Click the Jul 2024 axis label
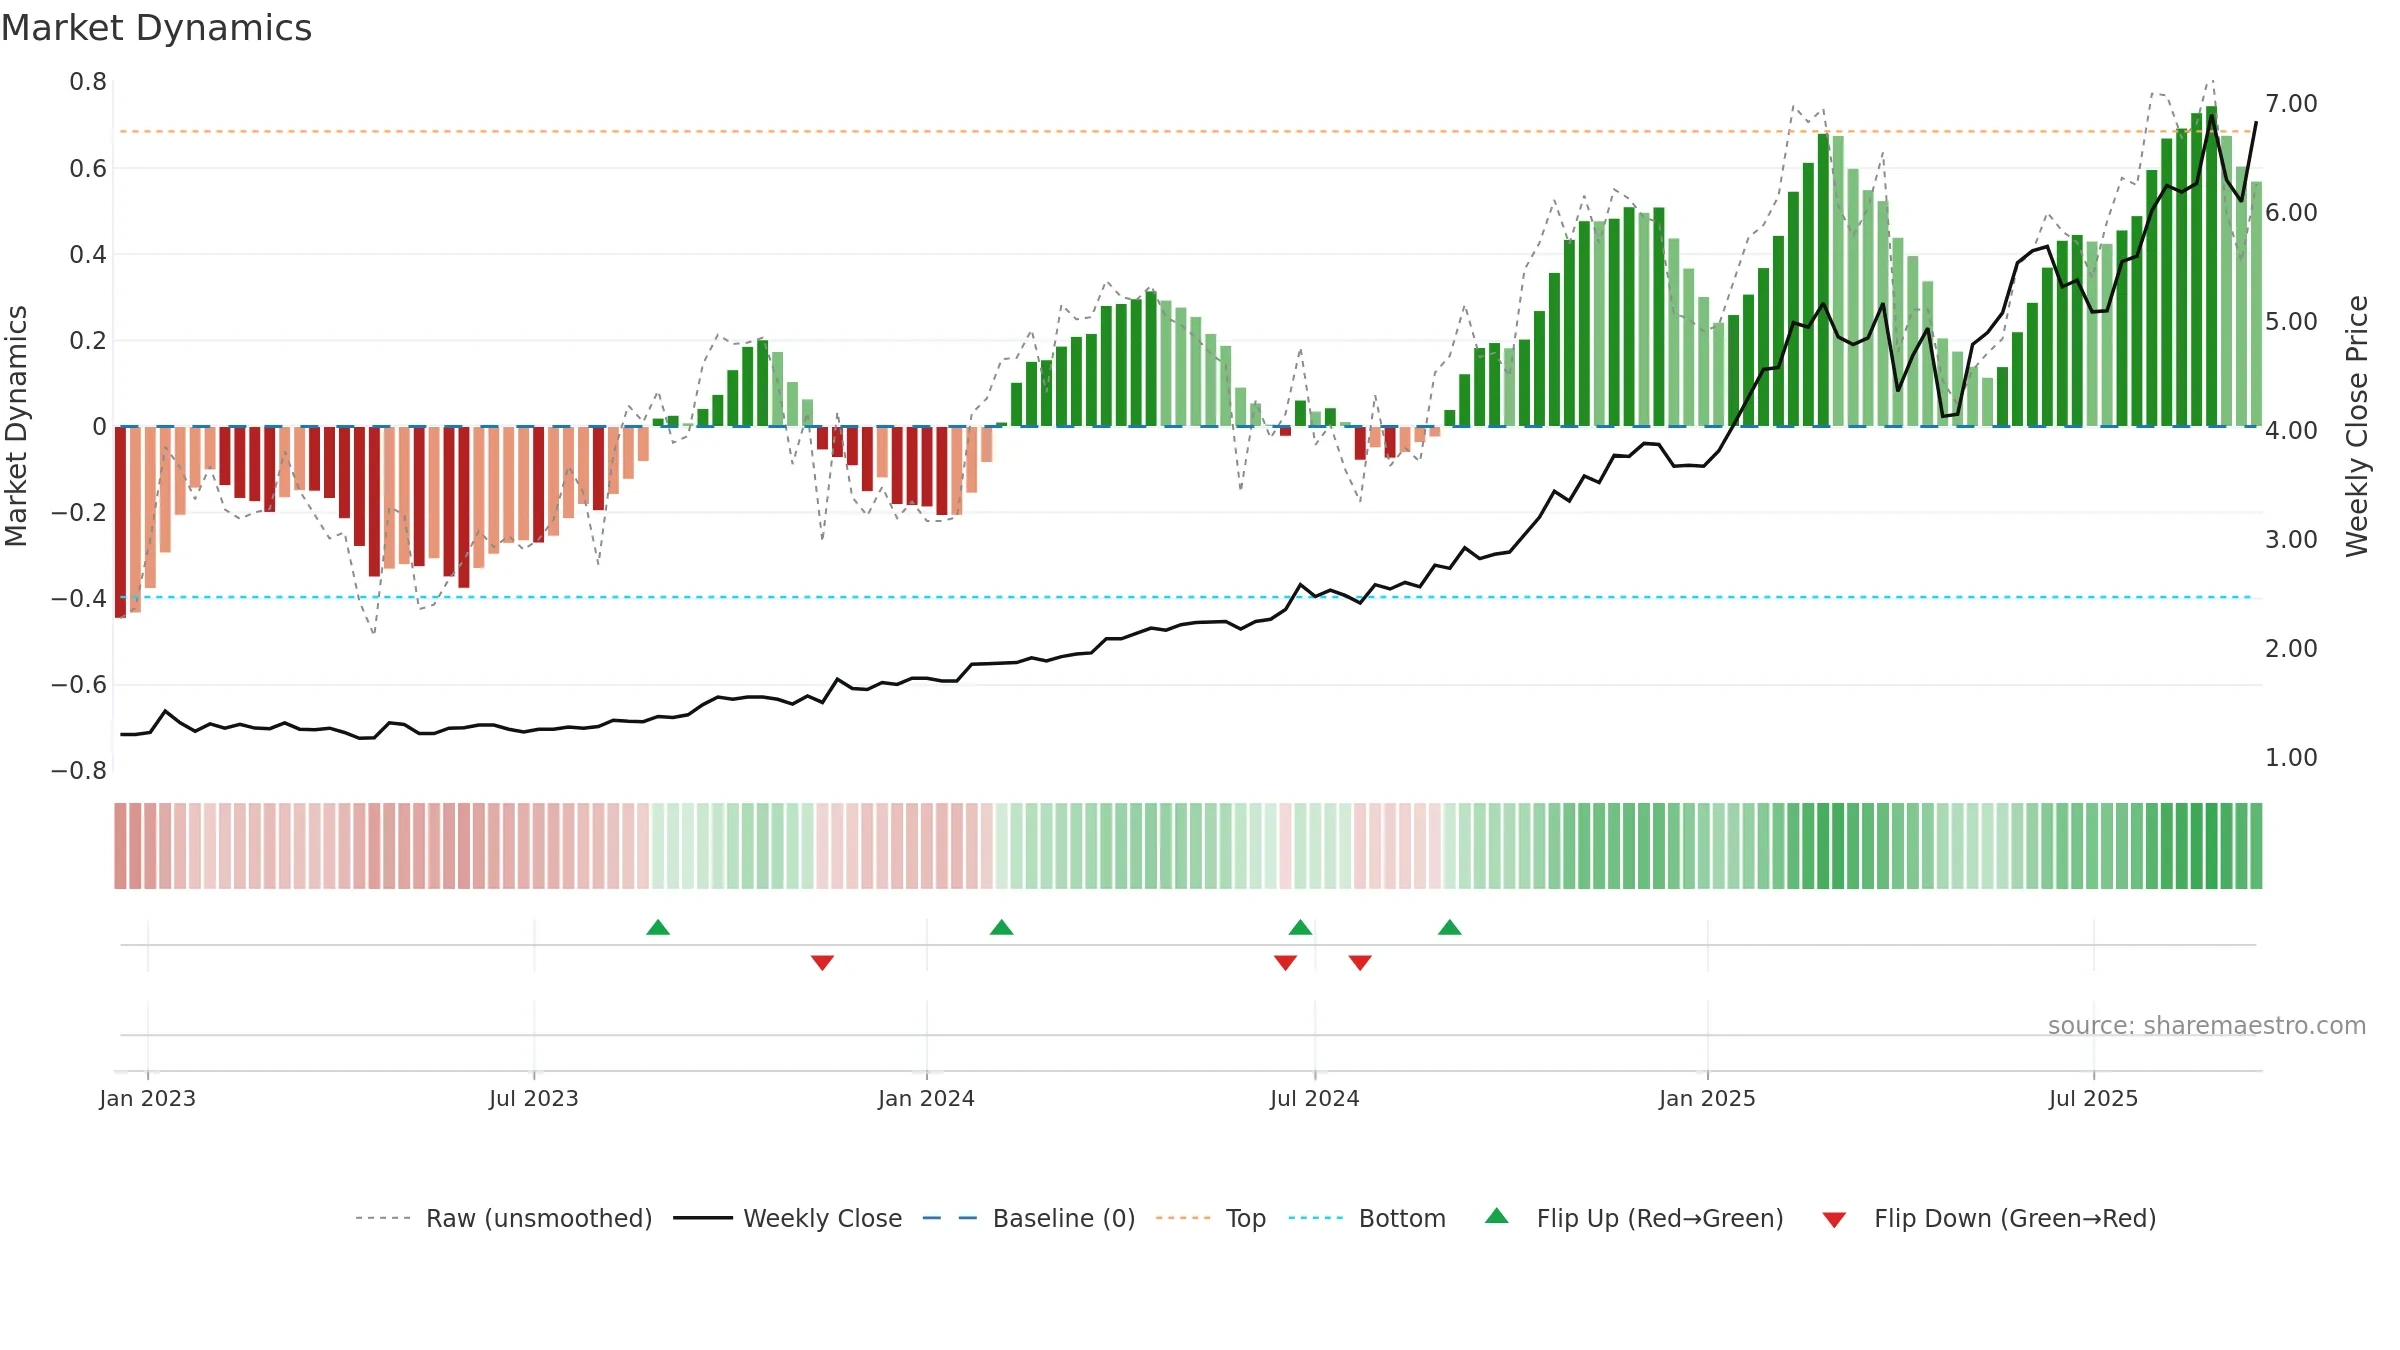Image resolution: width=2400 pixels, height=1350 pixels. pos(1315,1098)
